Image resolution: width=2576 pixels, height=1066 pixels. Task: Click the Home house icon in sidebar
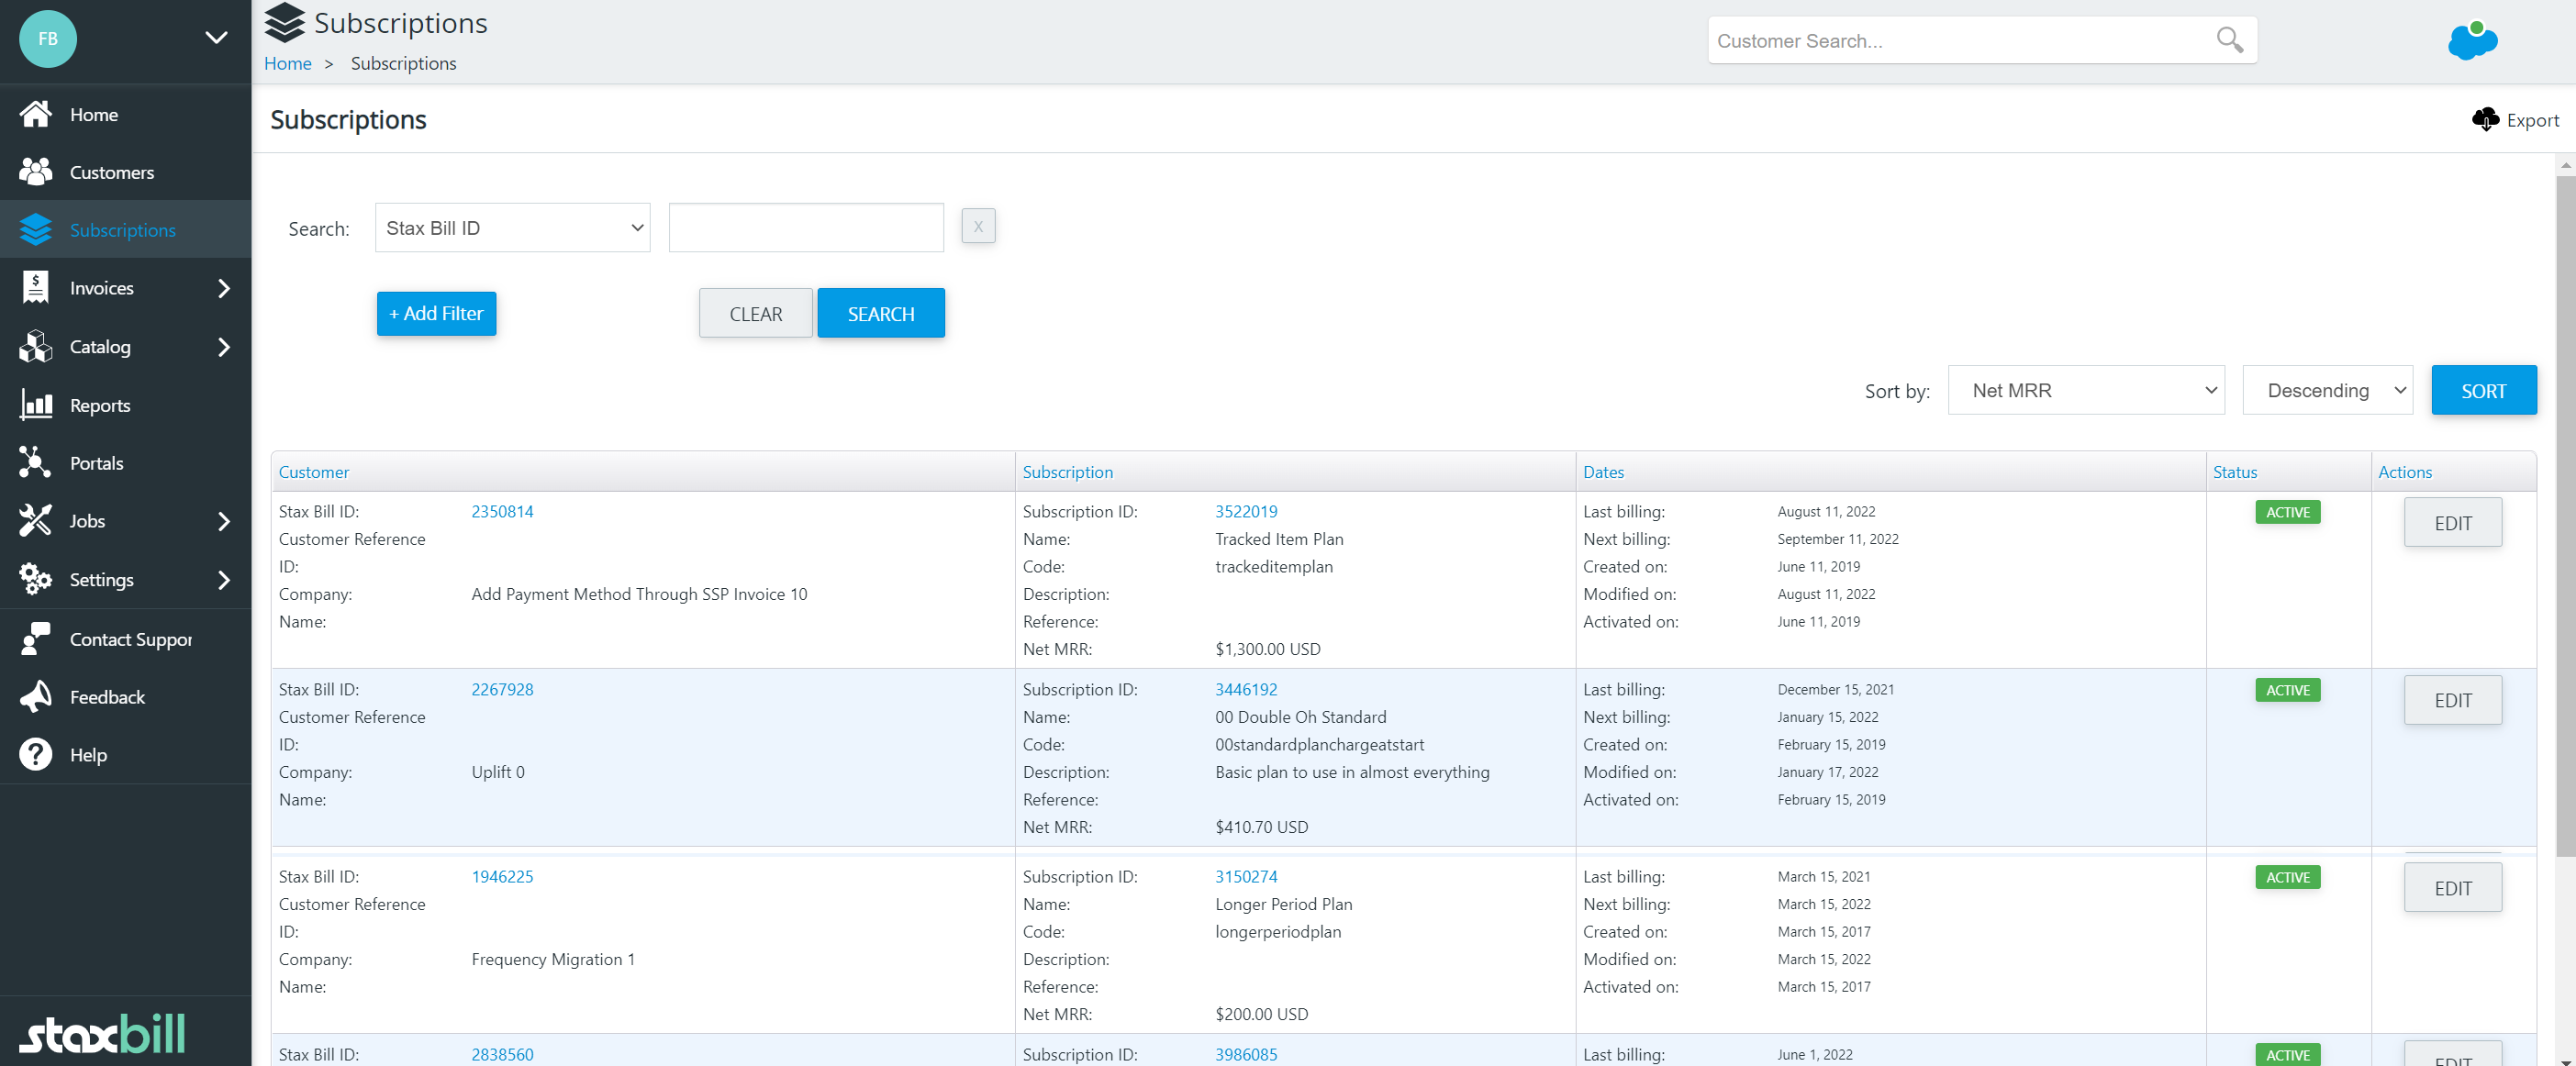pos(36,114)
